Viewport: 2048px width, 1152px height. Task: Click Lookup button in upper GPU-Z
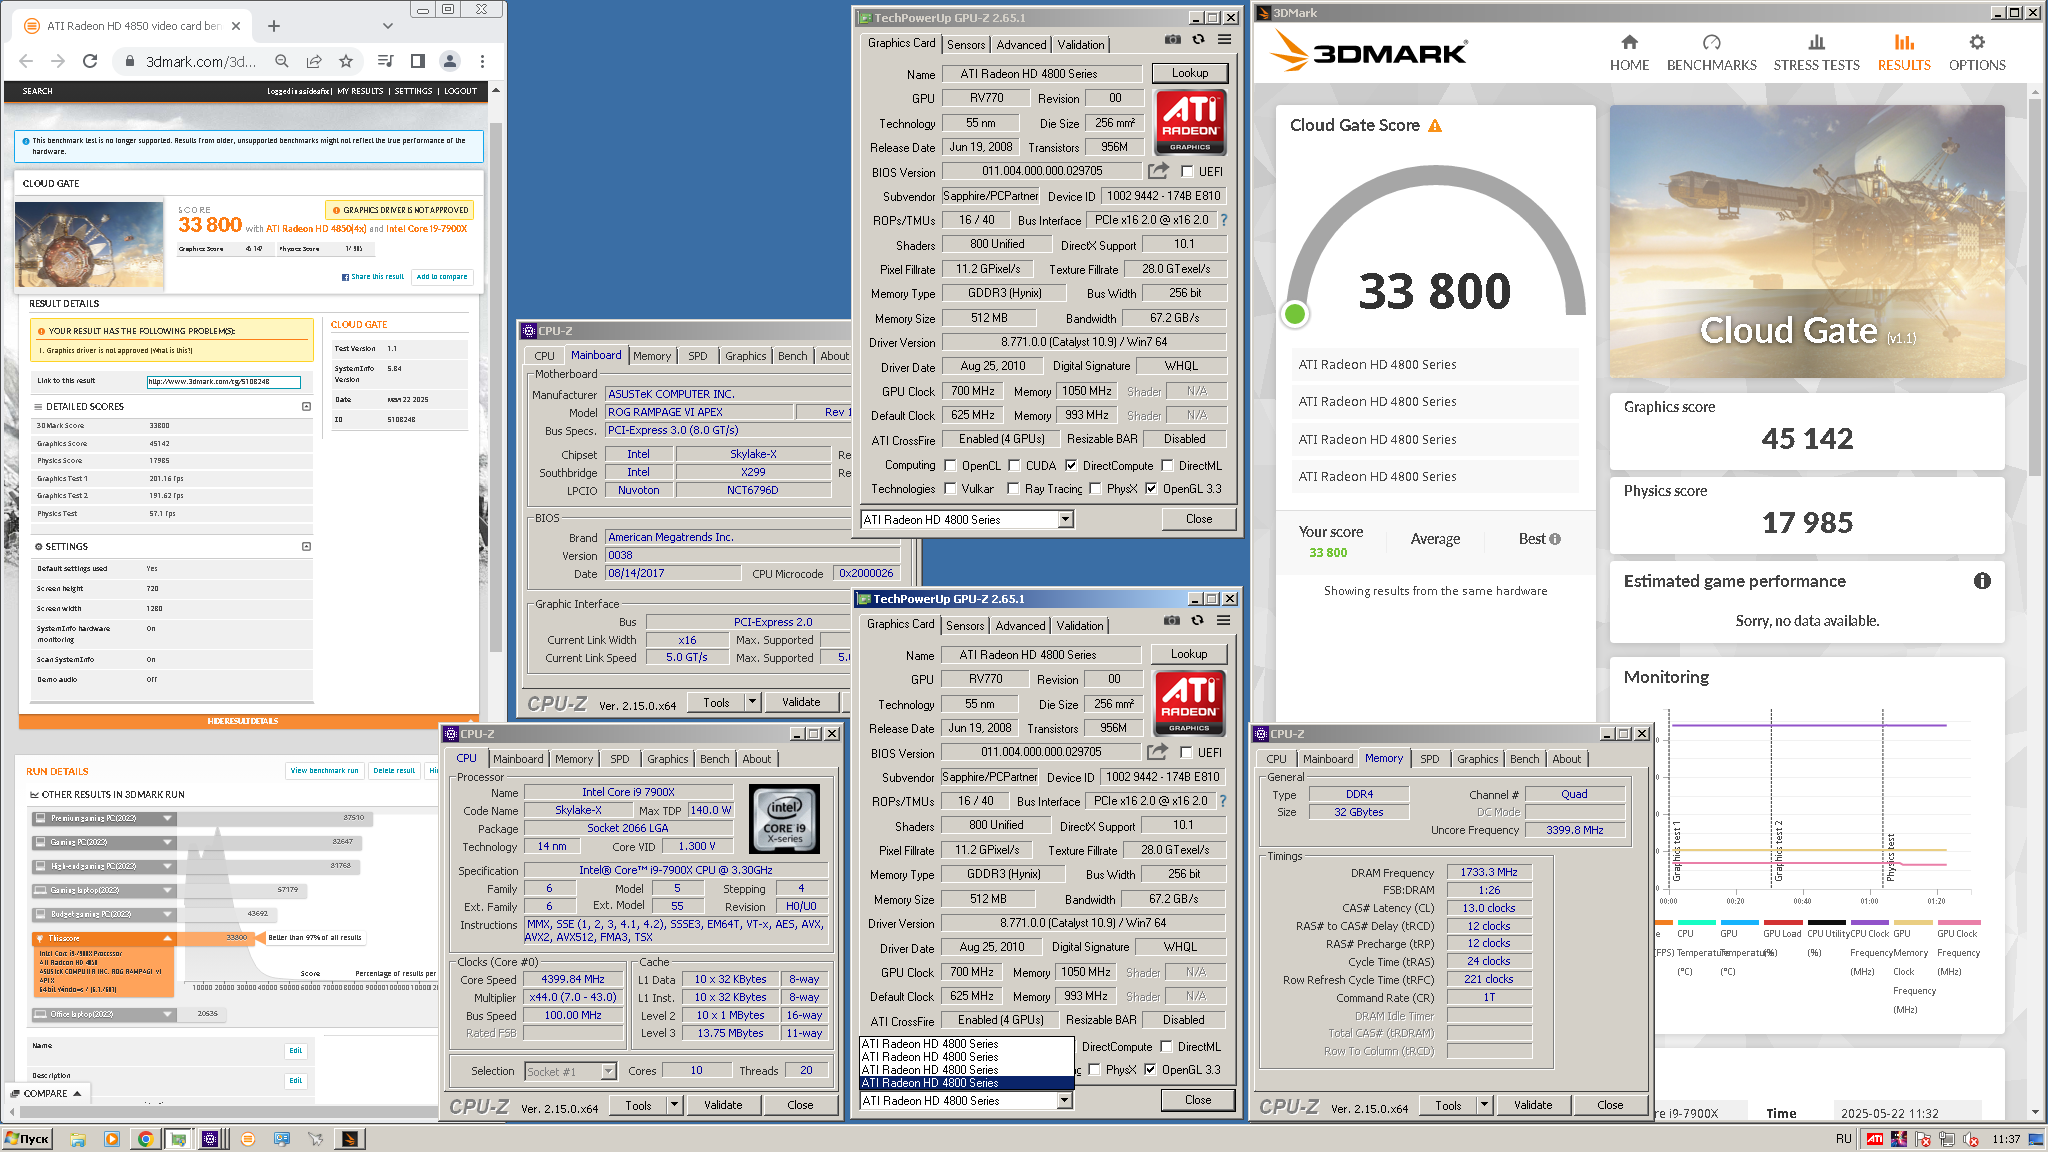pyautogui.click(x=1189, y=73)
